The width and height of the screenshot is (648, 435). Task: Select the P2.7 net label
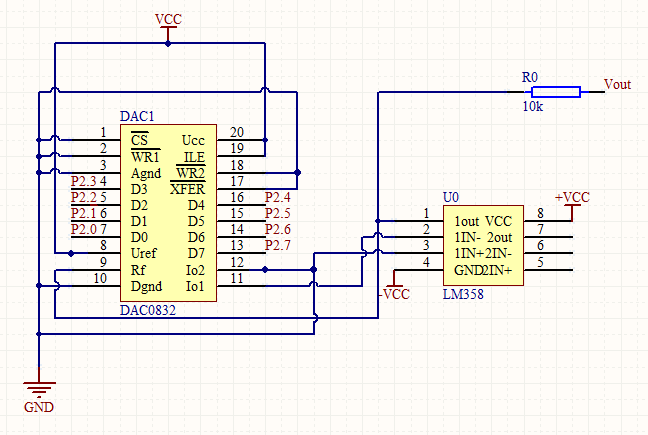278,245
